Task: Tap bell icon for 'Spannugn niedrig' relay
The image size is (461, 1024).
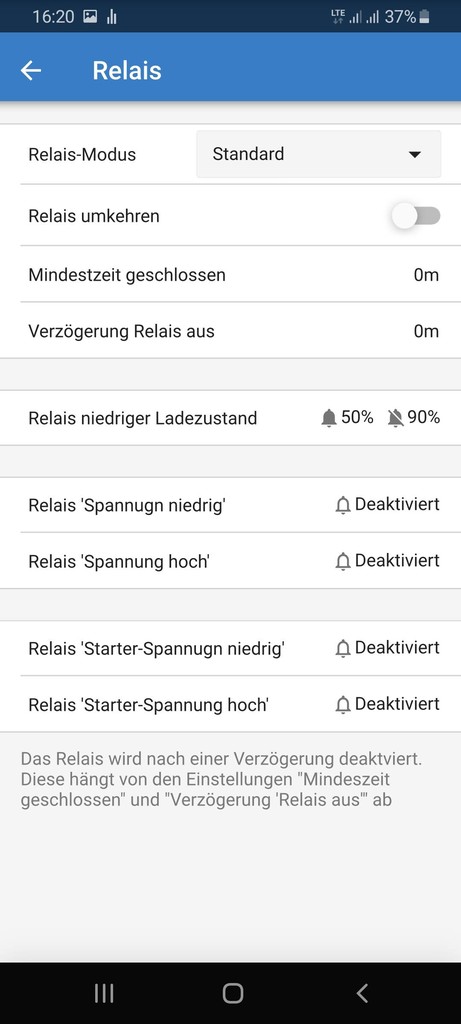Action: tap(343, 505)
